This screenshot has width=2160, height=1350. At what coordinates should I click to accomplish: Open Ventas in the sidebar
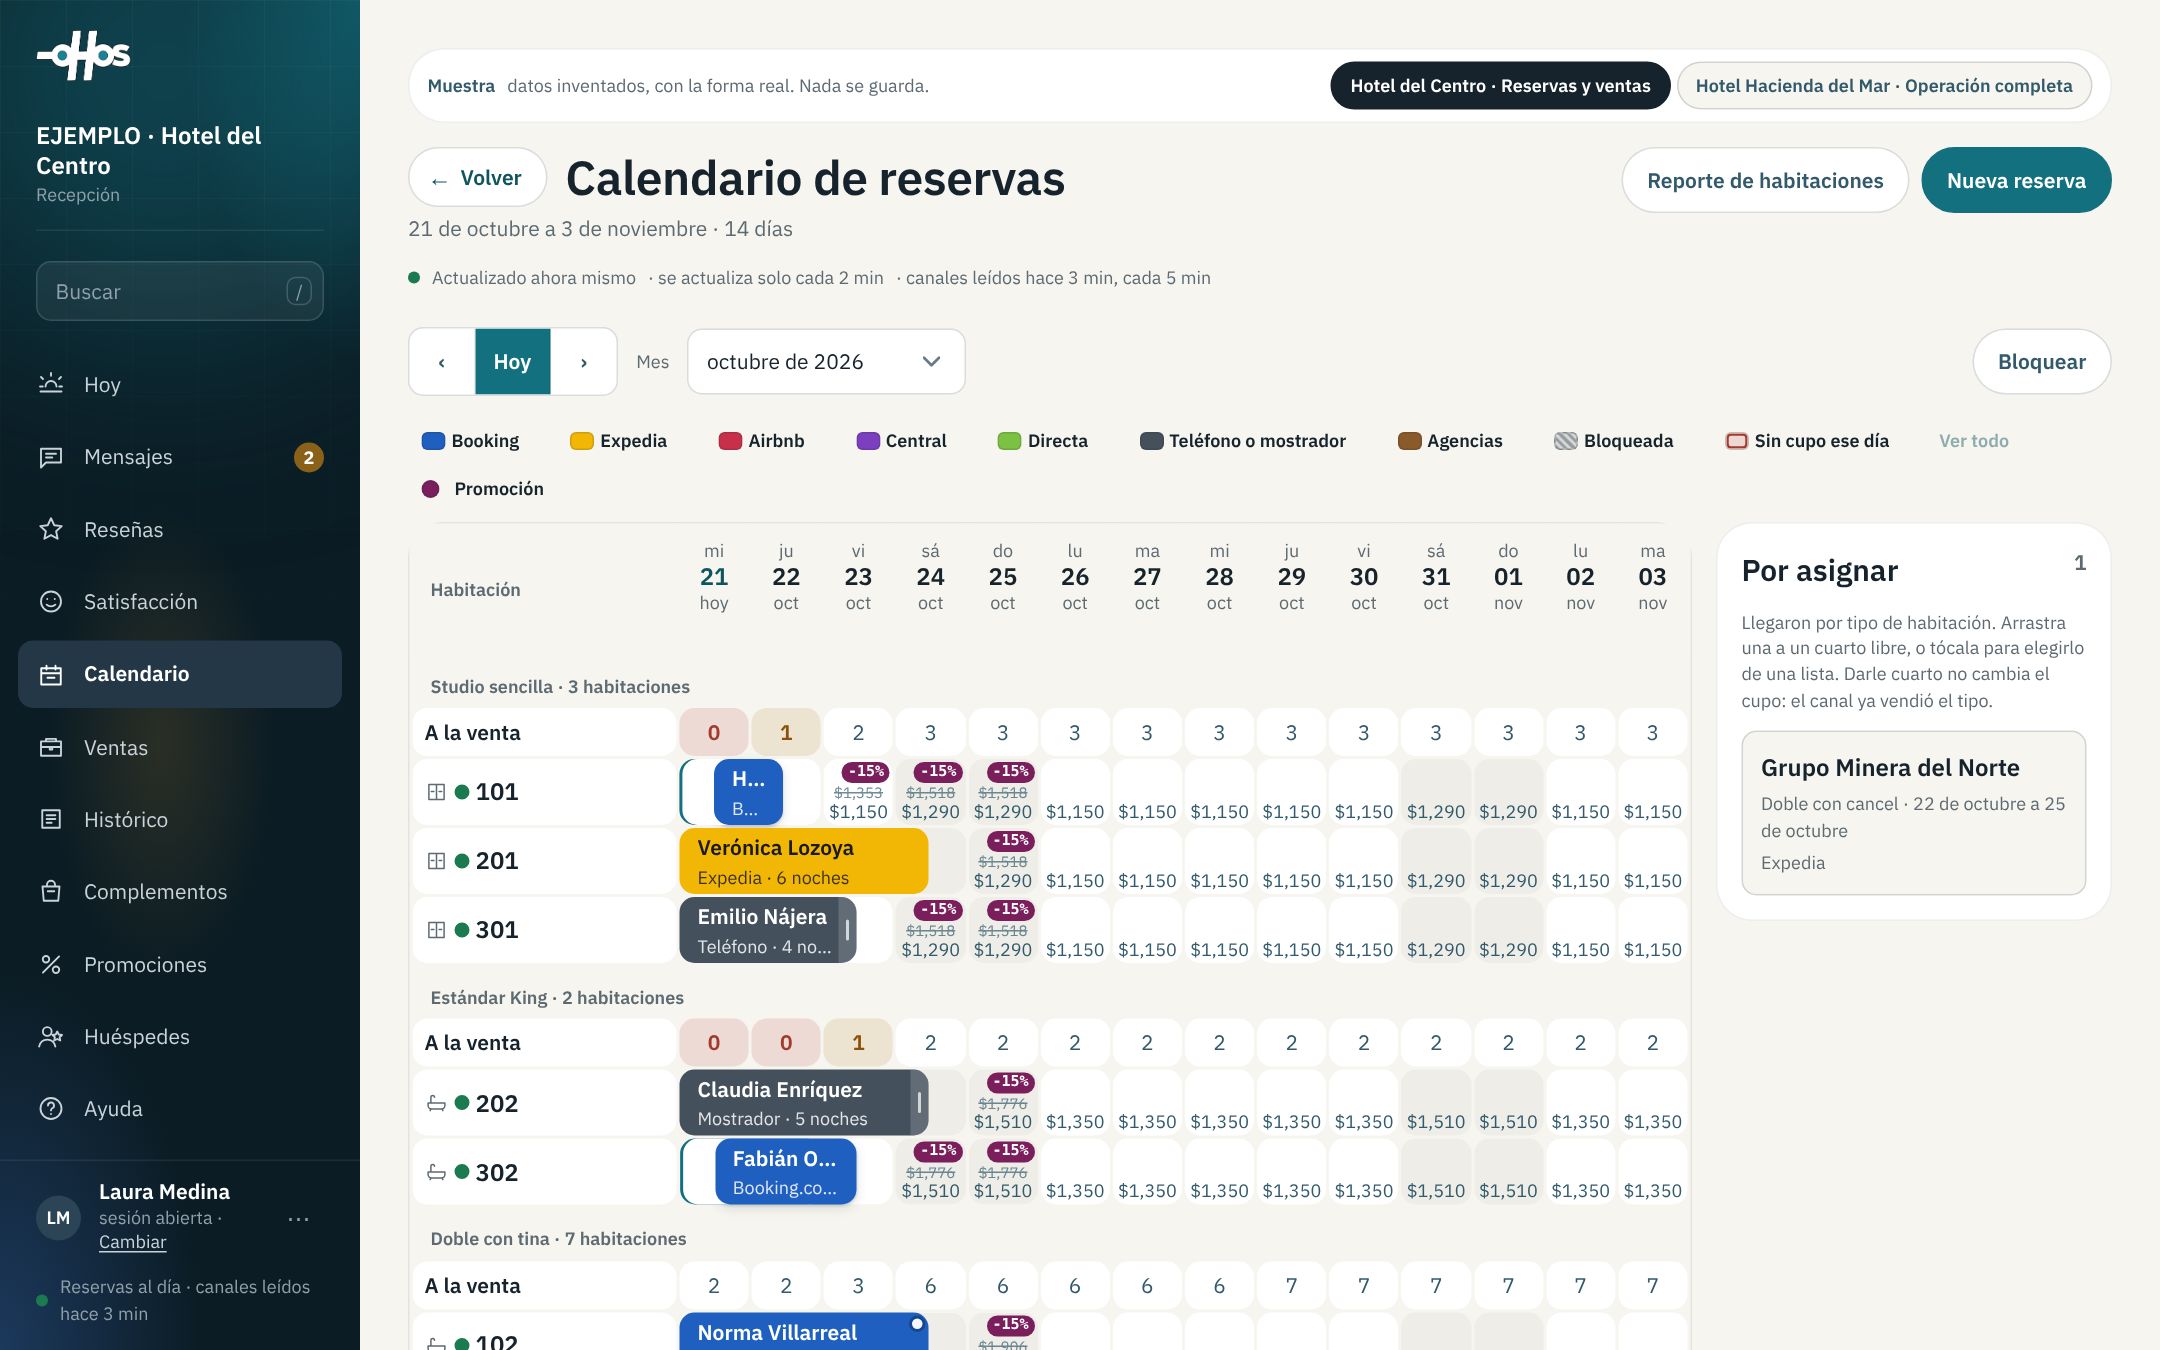click(180, 747)
